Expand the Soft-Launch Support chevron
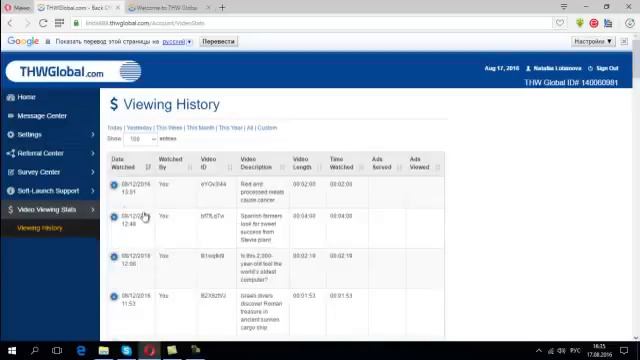This screenshot has height=360, width=640. coord(93,191)
